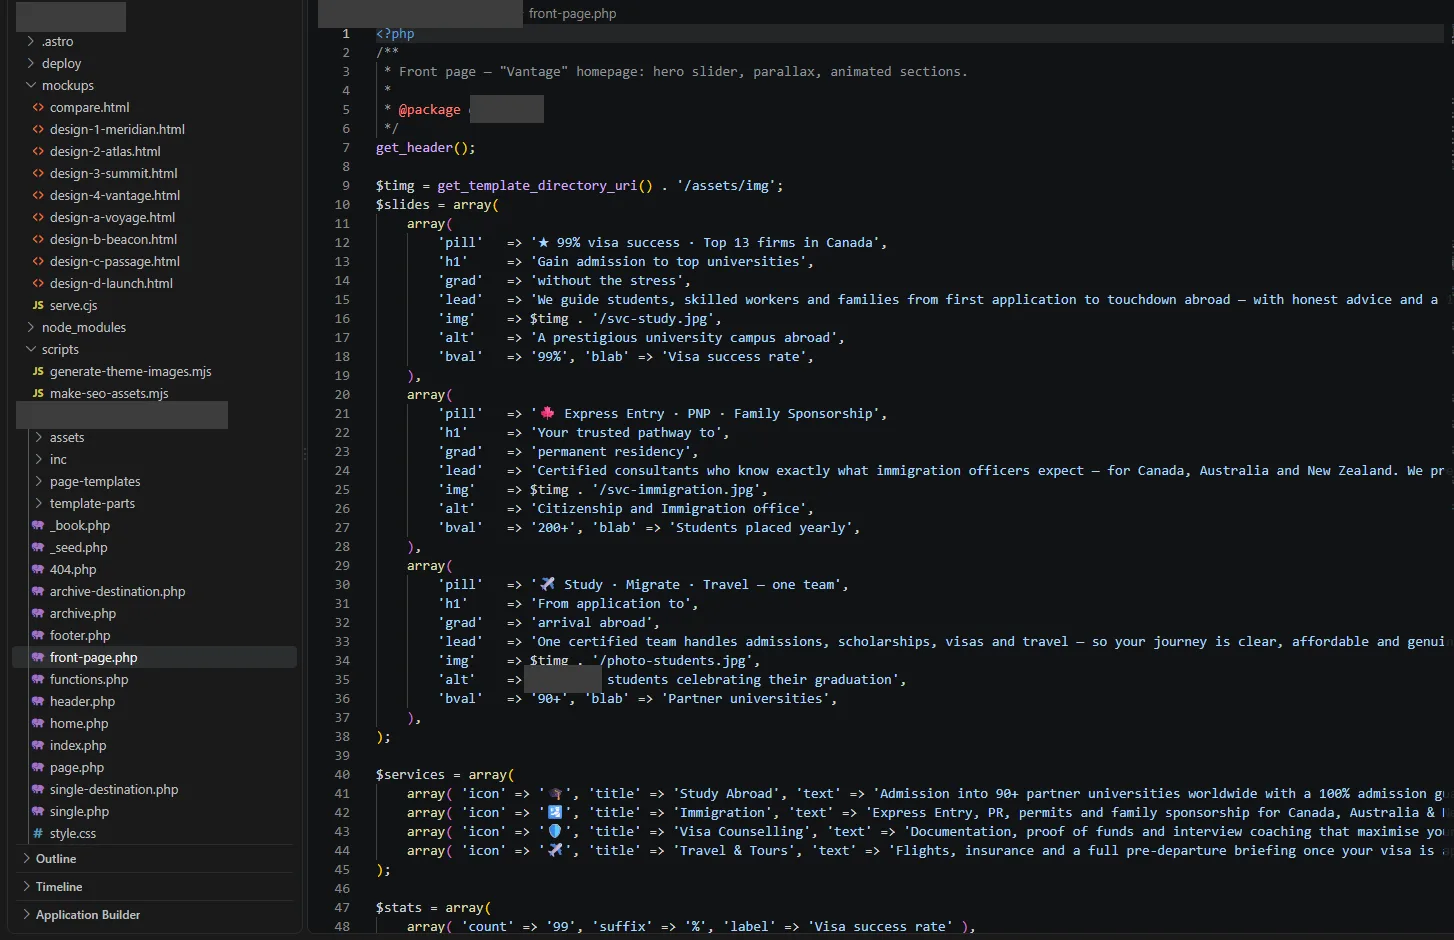Click the HTML icon beside design-a-voyage.html
The width and height of the screenshot is (1454, 940).
click(x=38, y=217)
